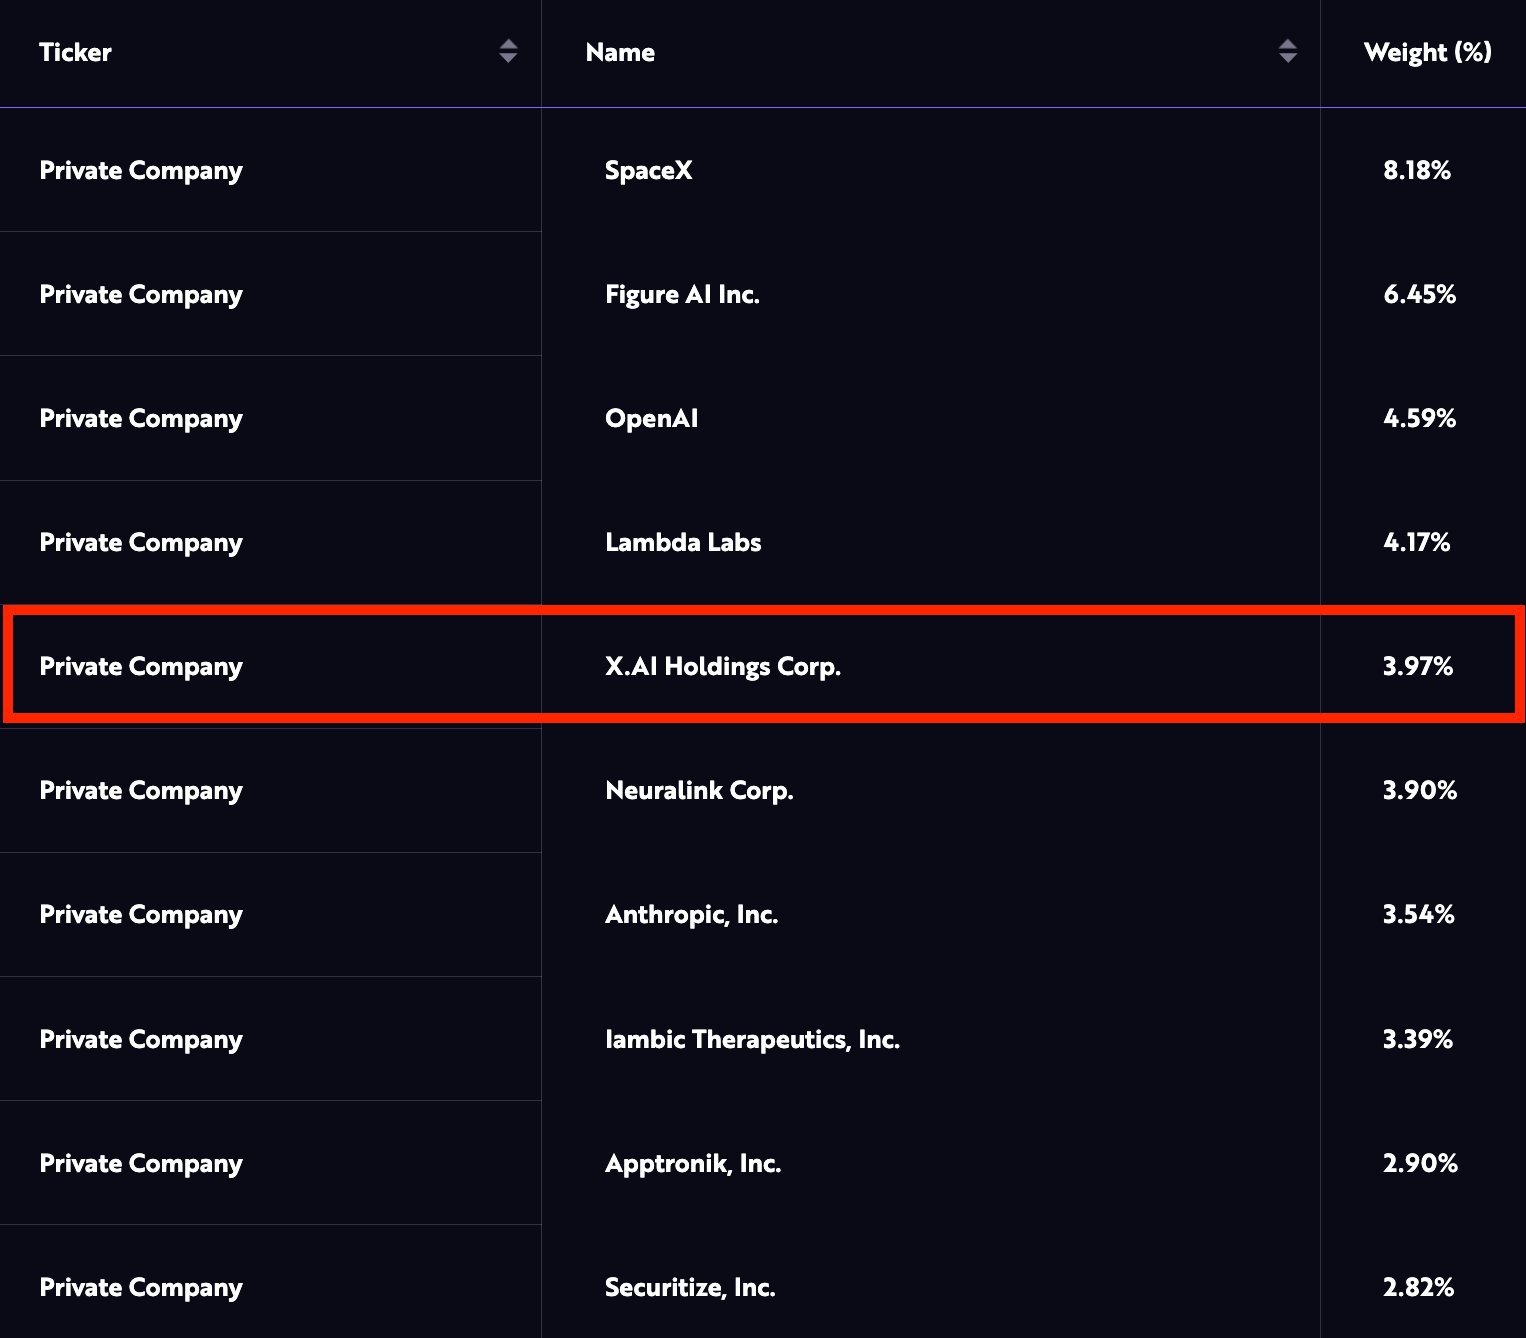Screen dimensions: 1526x1338
Task: Select the Ticker column header
Action: tap(75, 52)
